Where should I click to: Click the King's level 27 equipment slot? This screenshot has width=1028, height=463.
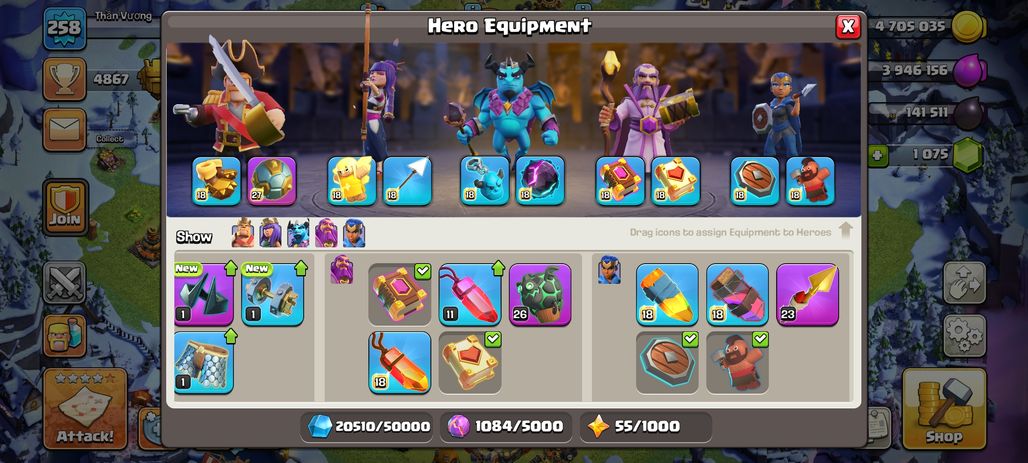point(272,181)
